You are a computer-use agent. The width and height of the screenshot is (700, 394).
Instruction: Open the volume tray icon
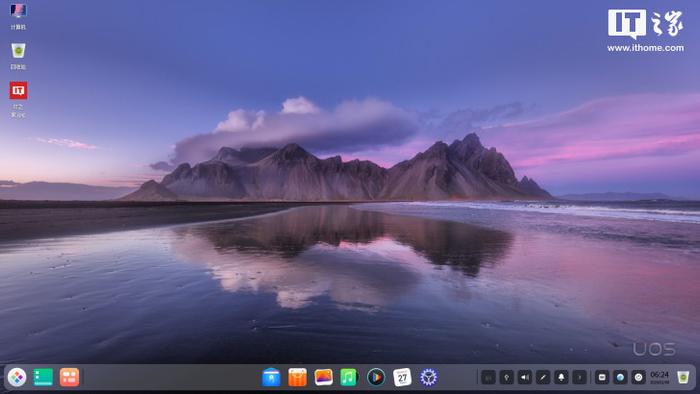tap(525, 377)
